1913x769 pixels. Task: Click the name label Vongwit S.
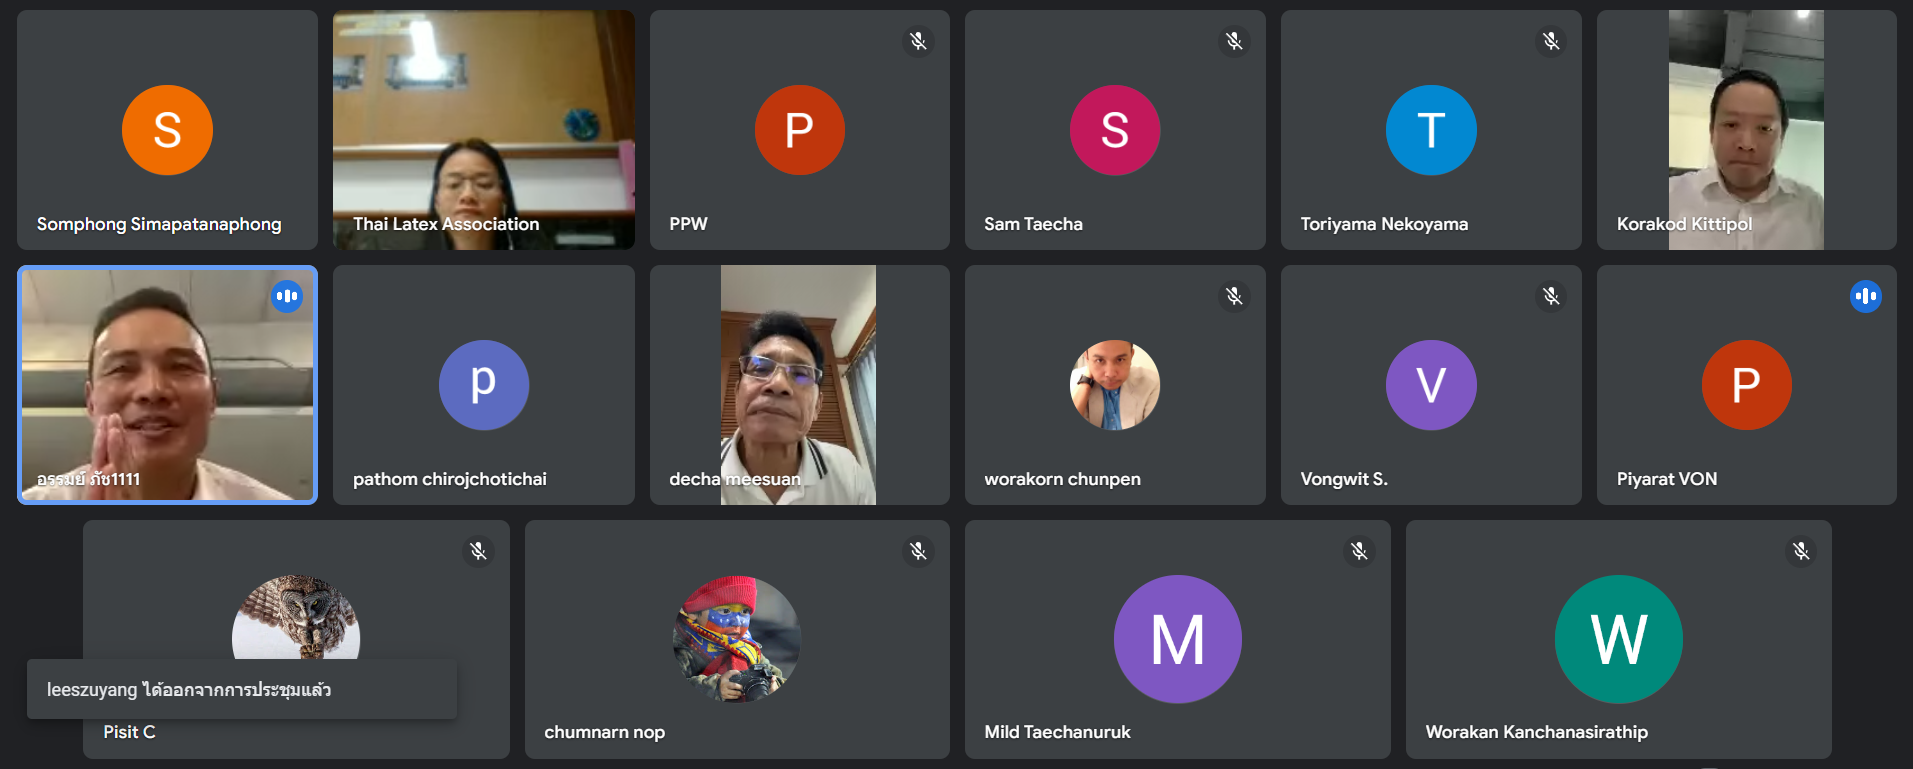tap(1344, 479)
